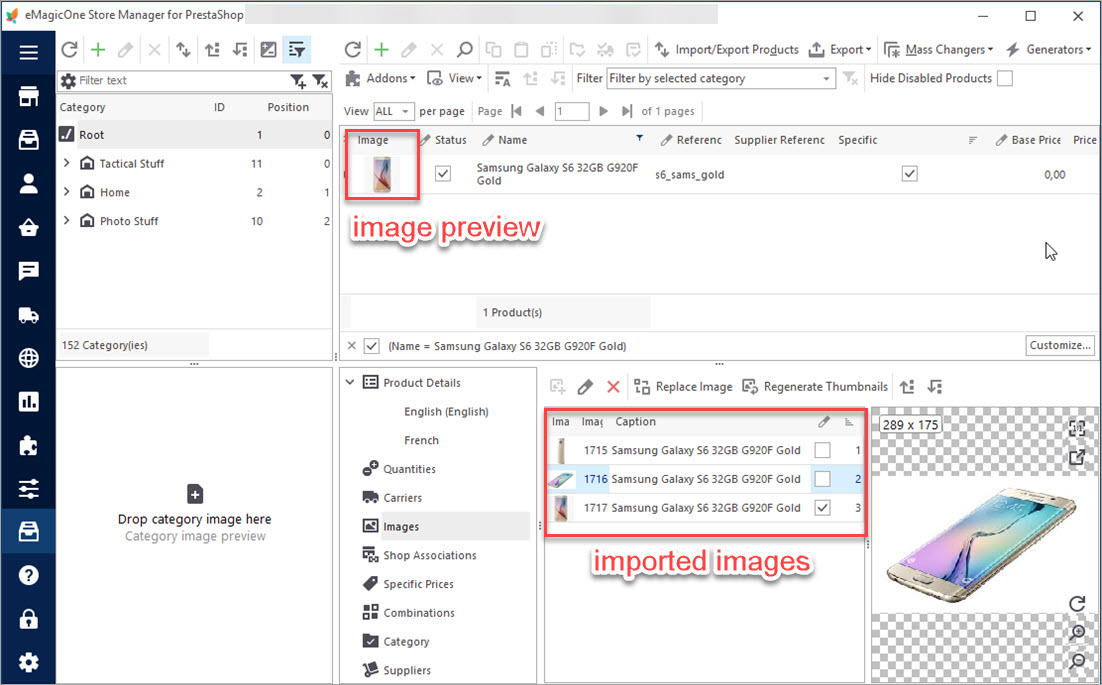The width and height of the screenshot is (1102, 685).
Task: Edit selected image with pencil icon
Action: 585,386
